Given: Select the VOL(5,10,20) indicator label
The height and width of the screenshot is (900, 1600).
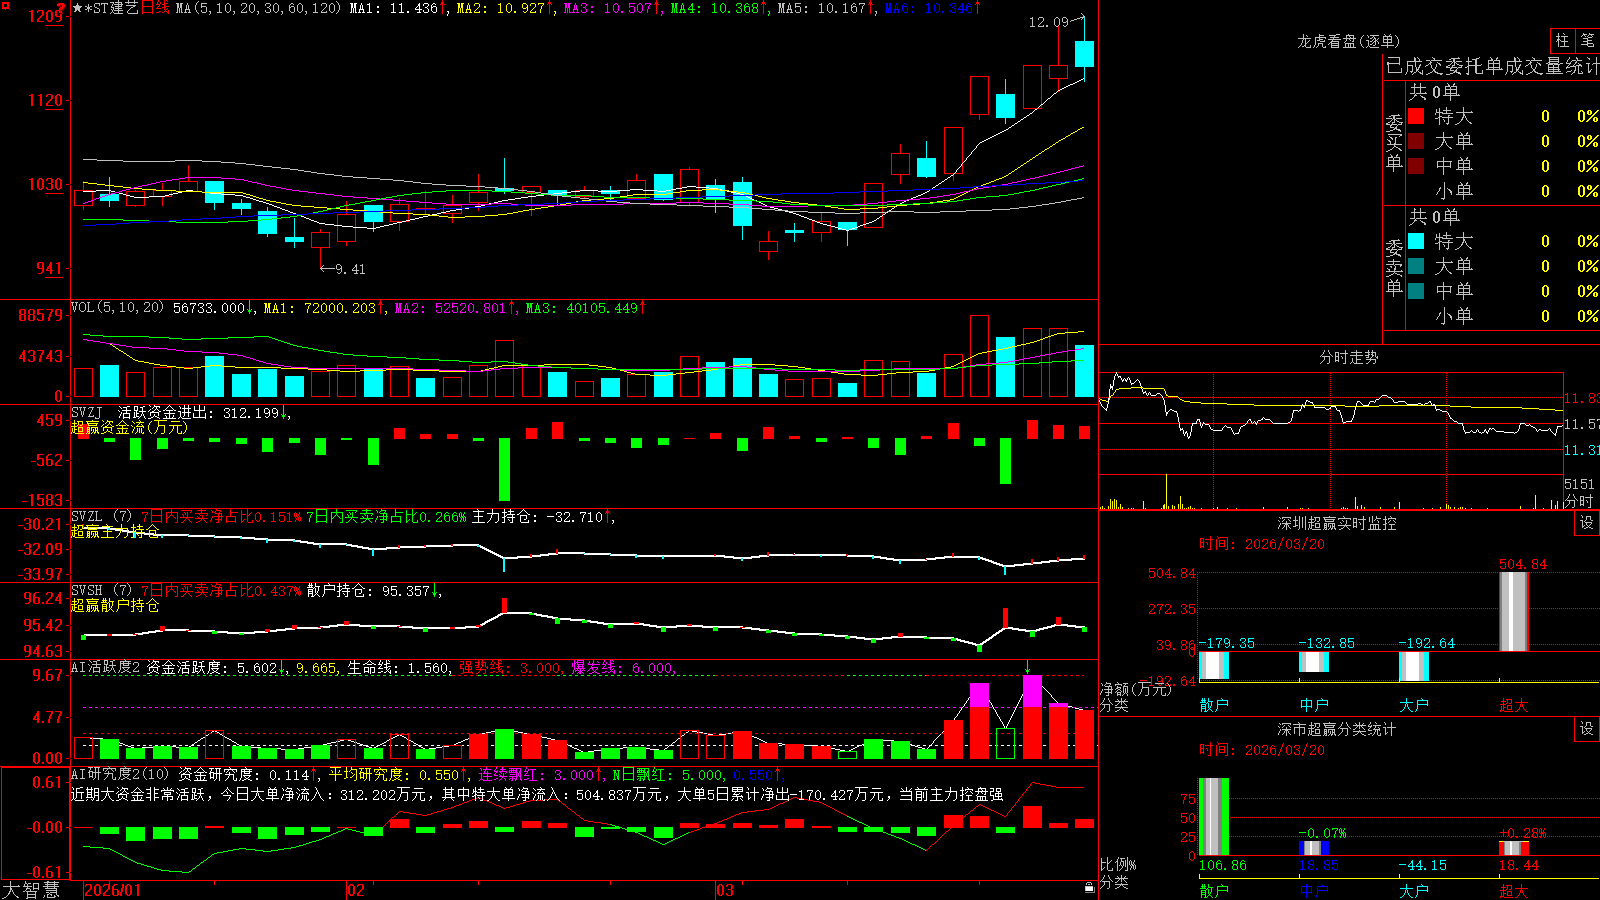Looking at the screenshot, I should tap(117, 308).
